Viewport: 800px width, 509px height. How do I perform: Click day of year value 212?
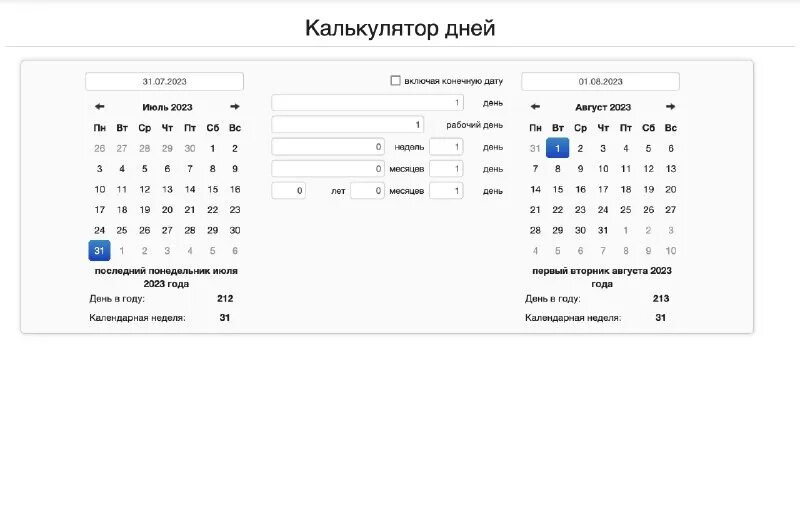coord(225,298)
